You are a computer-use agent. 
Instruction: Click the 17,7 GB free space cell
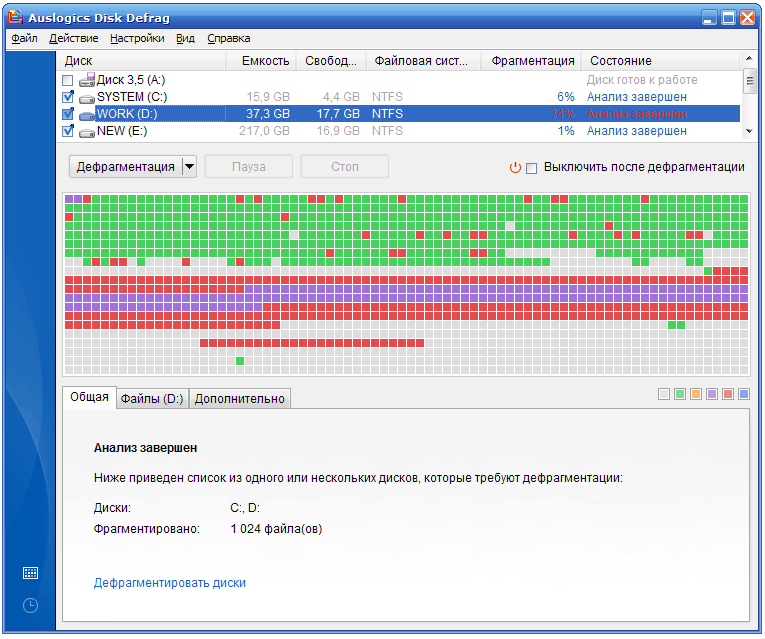pos(338,114)
